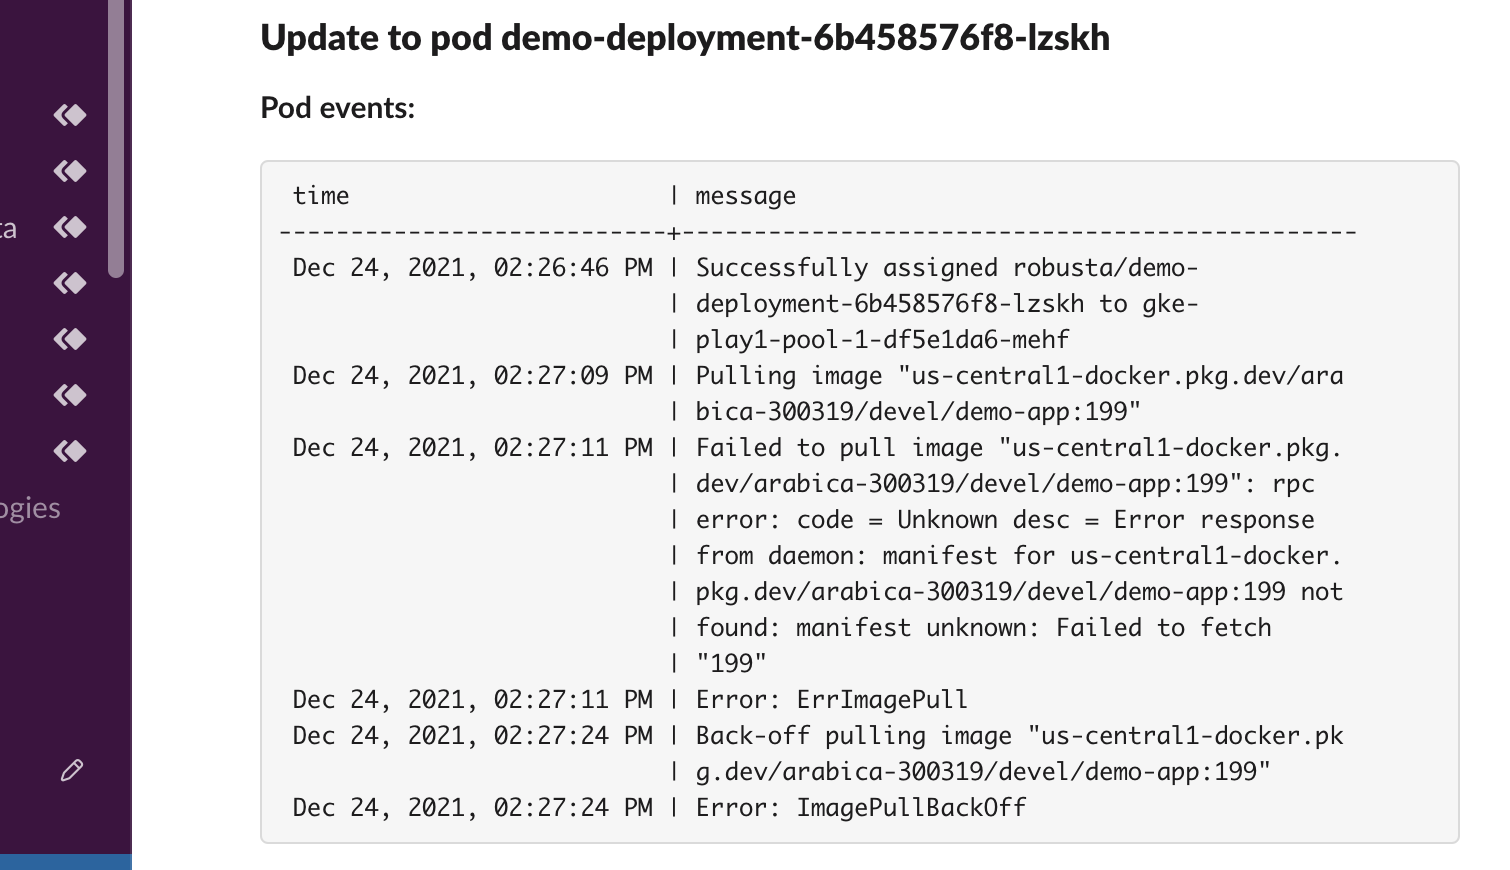Click the "message" column header

click(746, 196)
